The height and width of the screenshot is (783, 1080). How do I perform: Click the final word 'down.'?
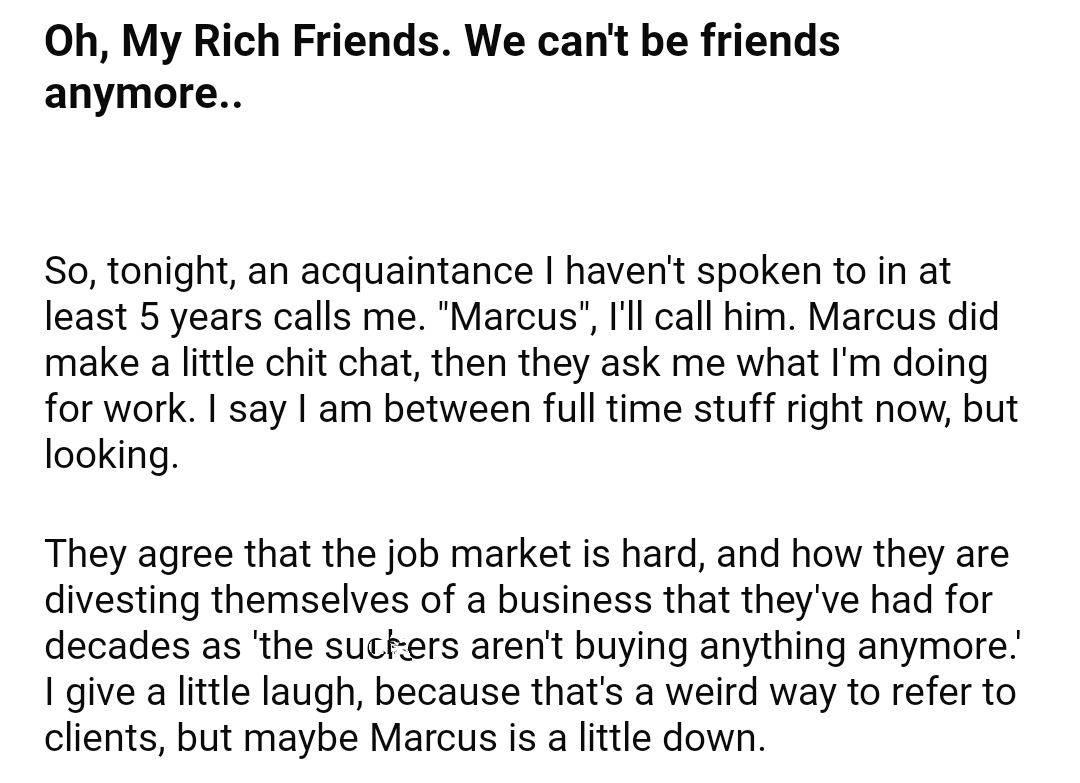tap(714, 738)
